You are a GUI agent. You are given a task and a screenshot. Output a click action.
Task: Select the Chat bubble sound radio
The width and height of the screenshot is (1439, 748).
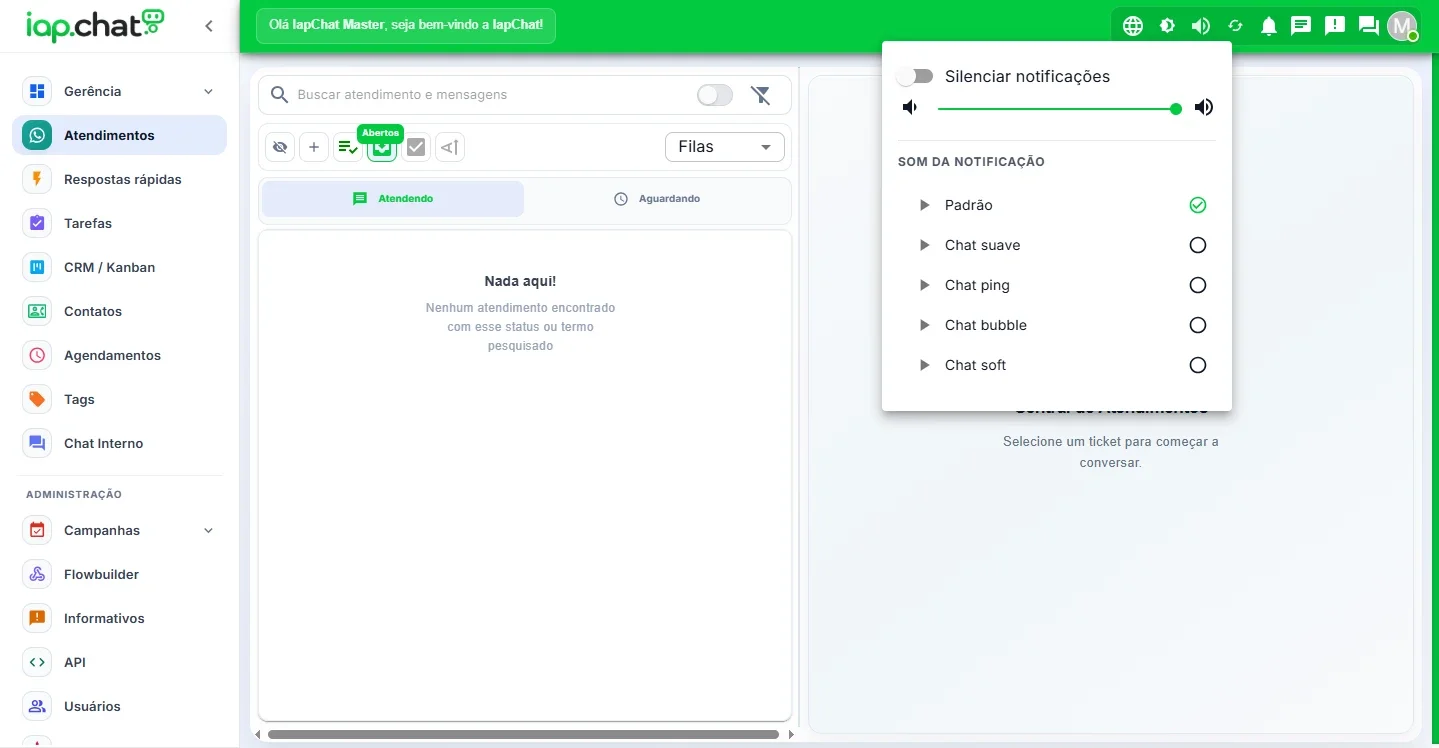tap(1198, 325)
